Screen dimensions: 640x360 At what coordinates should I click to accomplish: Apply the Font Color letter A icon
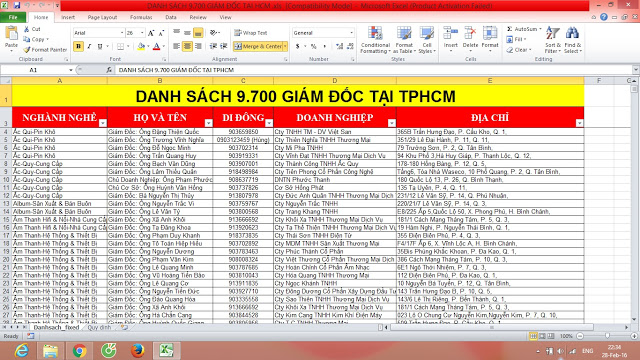click(x=156, y=47)
